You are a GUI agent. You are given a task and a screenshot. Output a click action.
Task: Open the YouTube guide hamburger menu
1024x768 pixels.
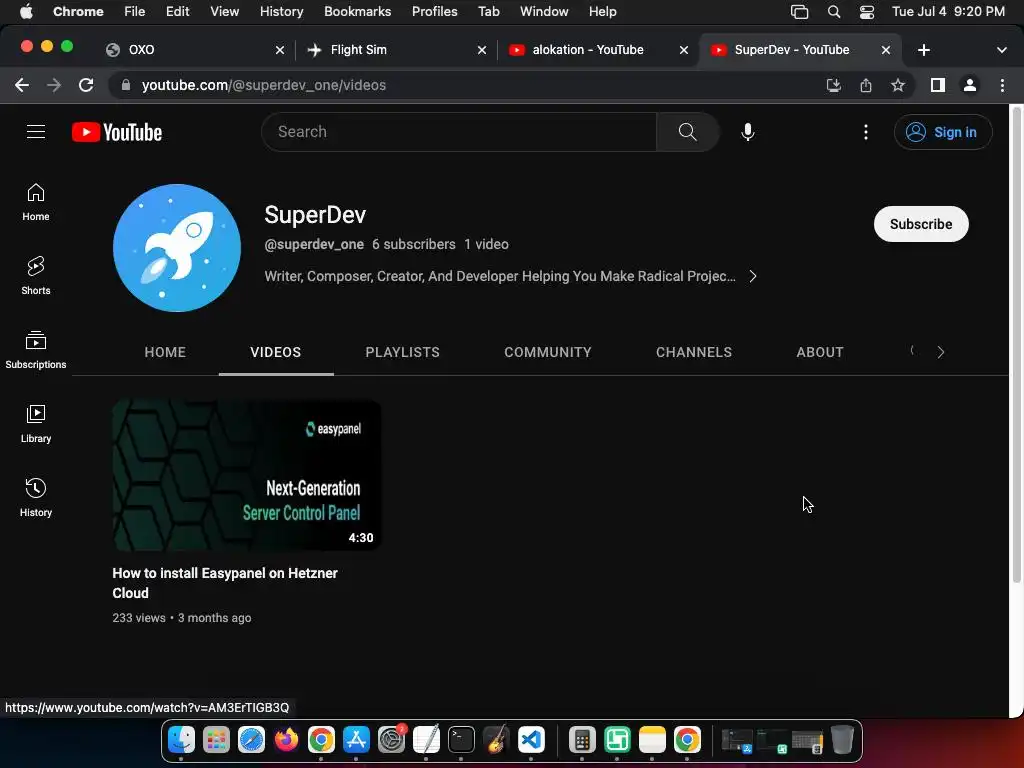pyautogui.click(x=36, y=132)
